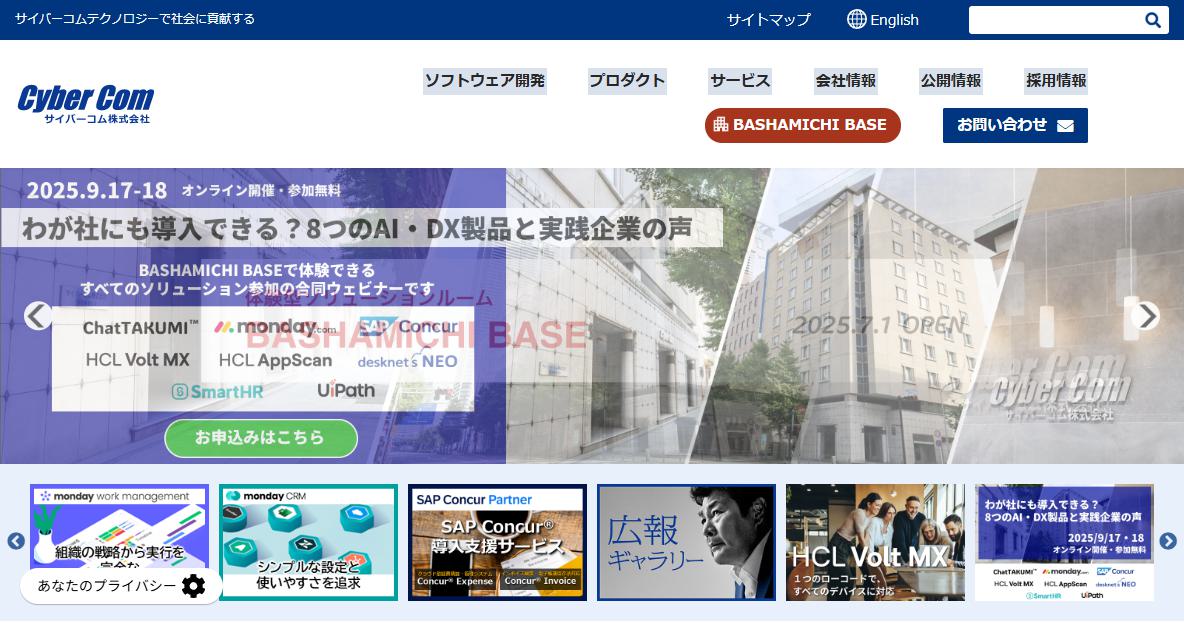Click the お問い合わせ button label

pyautogui.click(x=1002, y=125)
